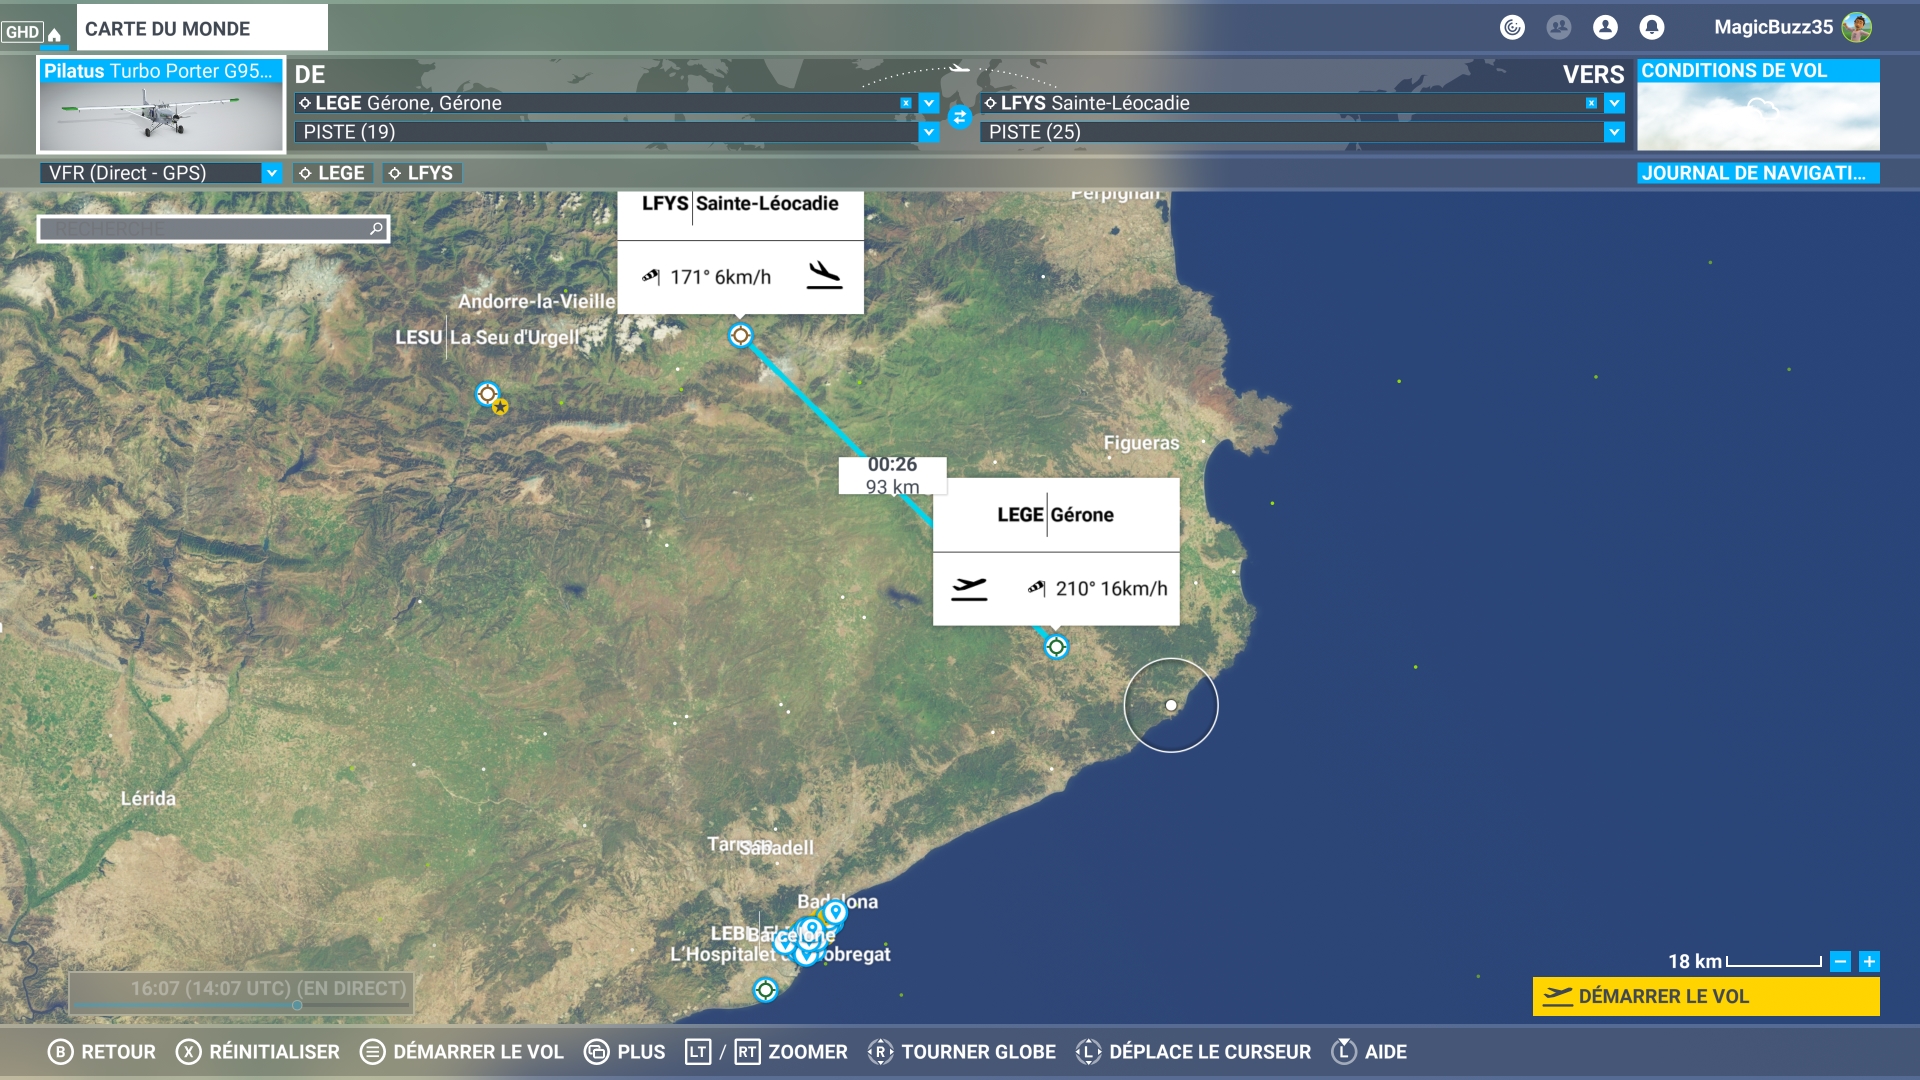Viewport: 1920px width, 1080px height.
Task: Expand the arrival PISTE (25) dropdown
Action: click(x=1614, y=132)
